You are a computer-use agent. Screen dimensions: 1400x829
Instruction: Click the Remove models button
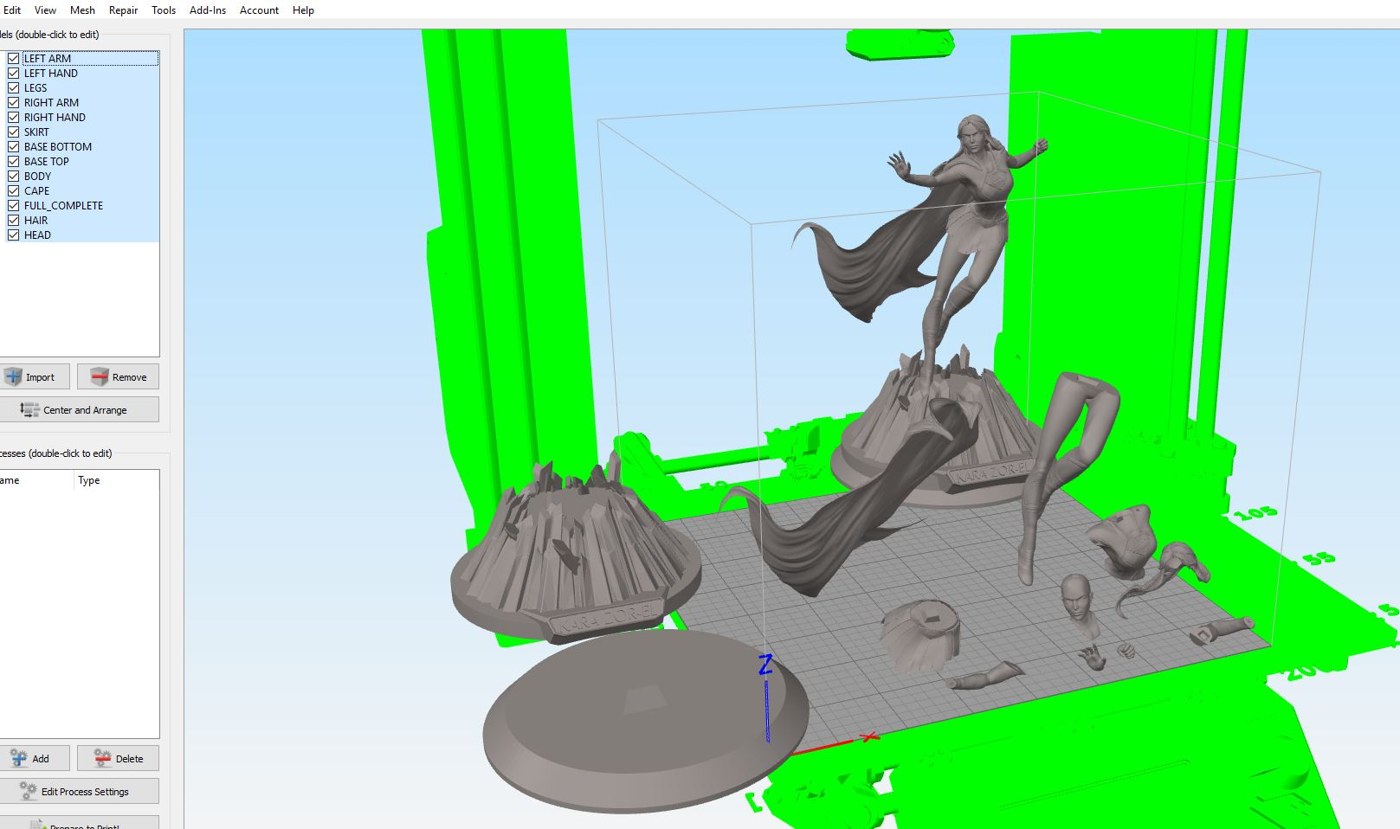(118, 377)
